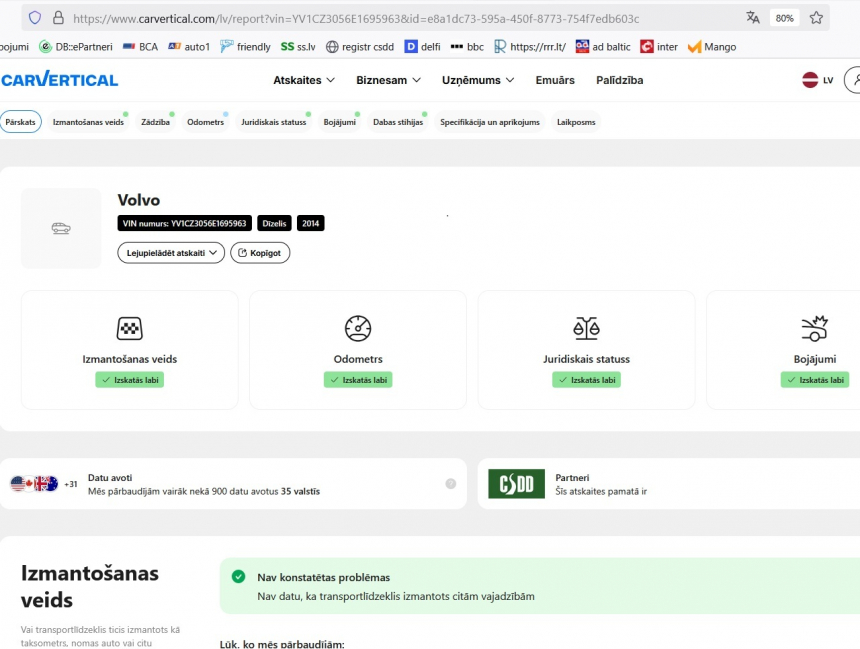Image resolution: width=860 pixels, height=649 pixels.
Task: Select the Bojājumi tab
Action: 340,122
